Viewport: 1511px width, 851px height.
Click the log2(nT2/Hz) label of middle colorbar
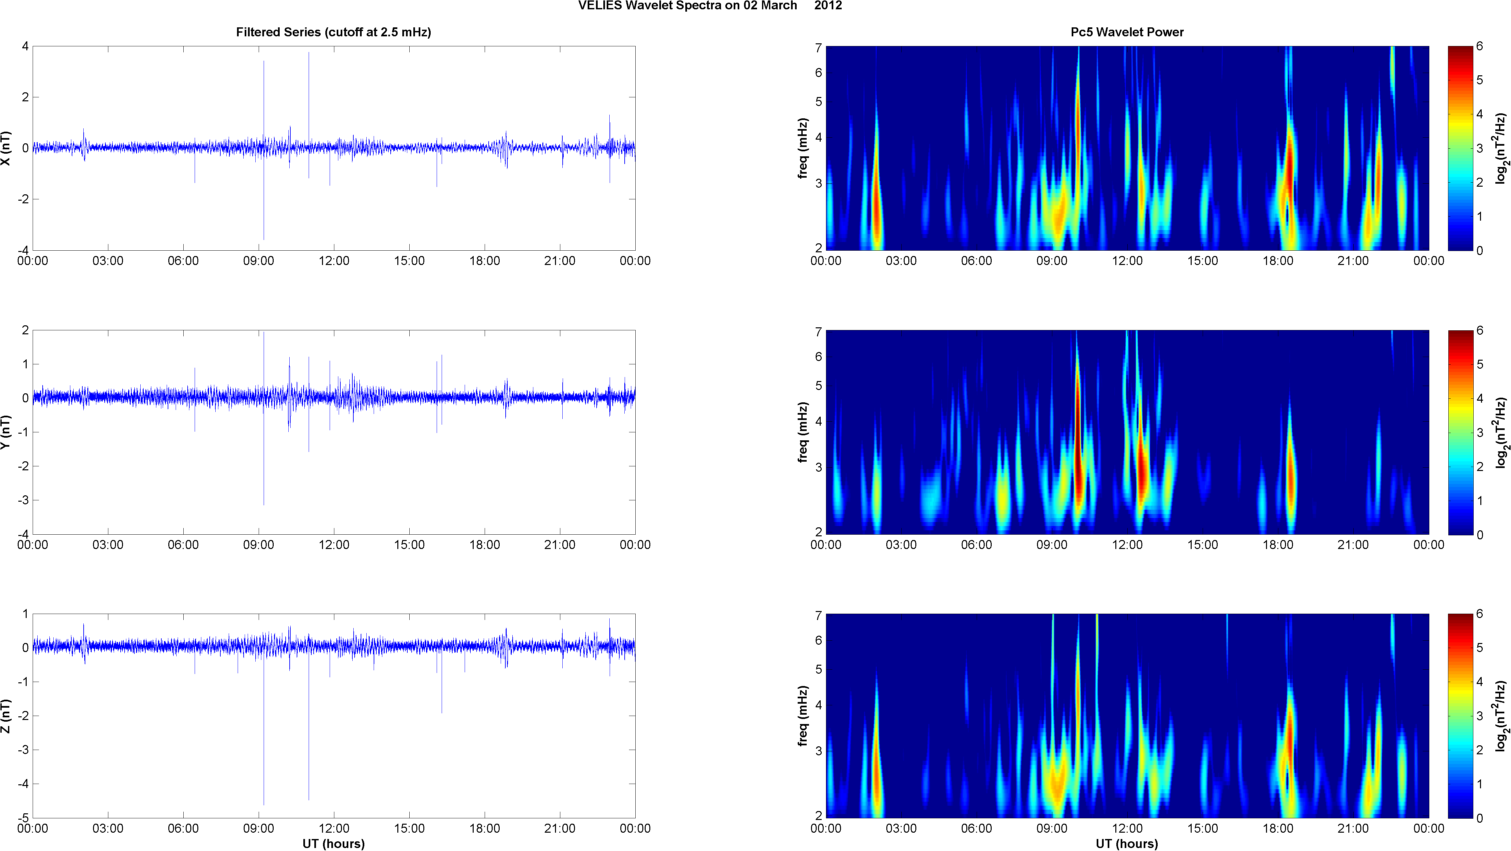coord(1500,432)
